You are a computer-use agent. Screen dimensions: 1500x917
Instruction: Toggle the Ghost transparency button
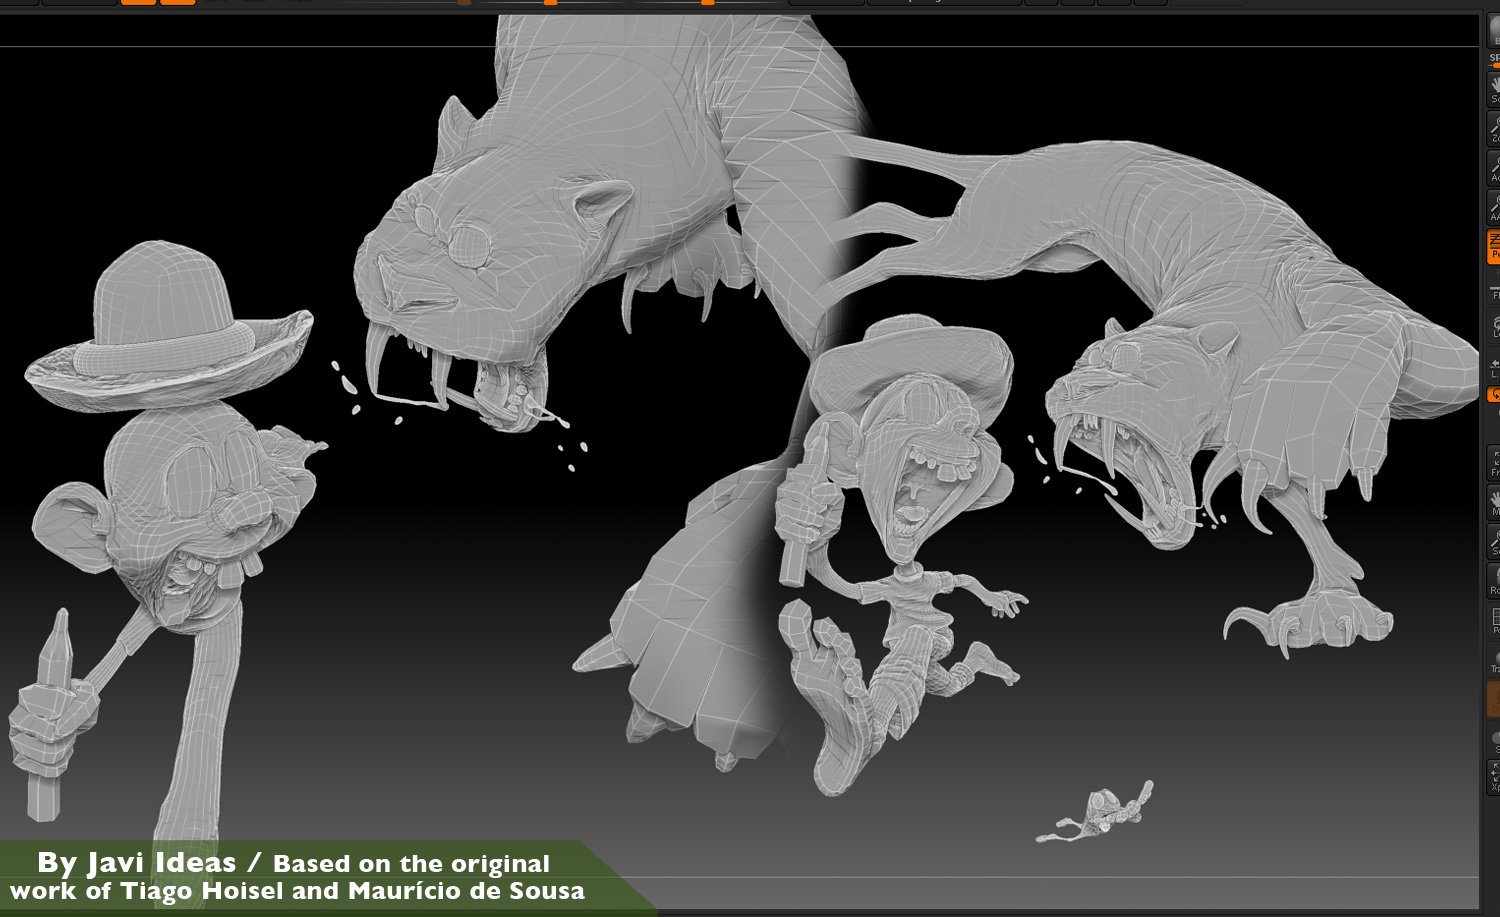(1494, 698)
